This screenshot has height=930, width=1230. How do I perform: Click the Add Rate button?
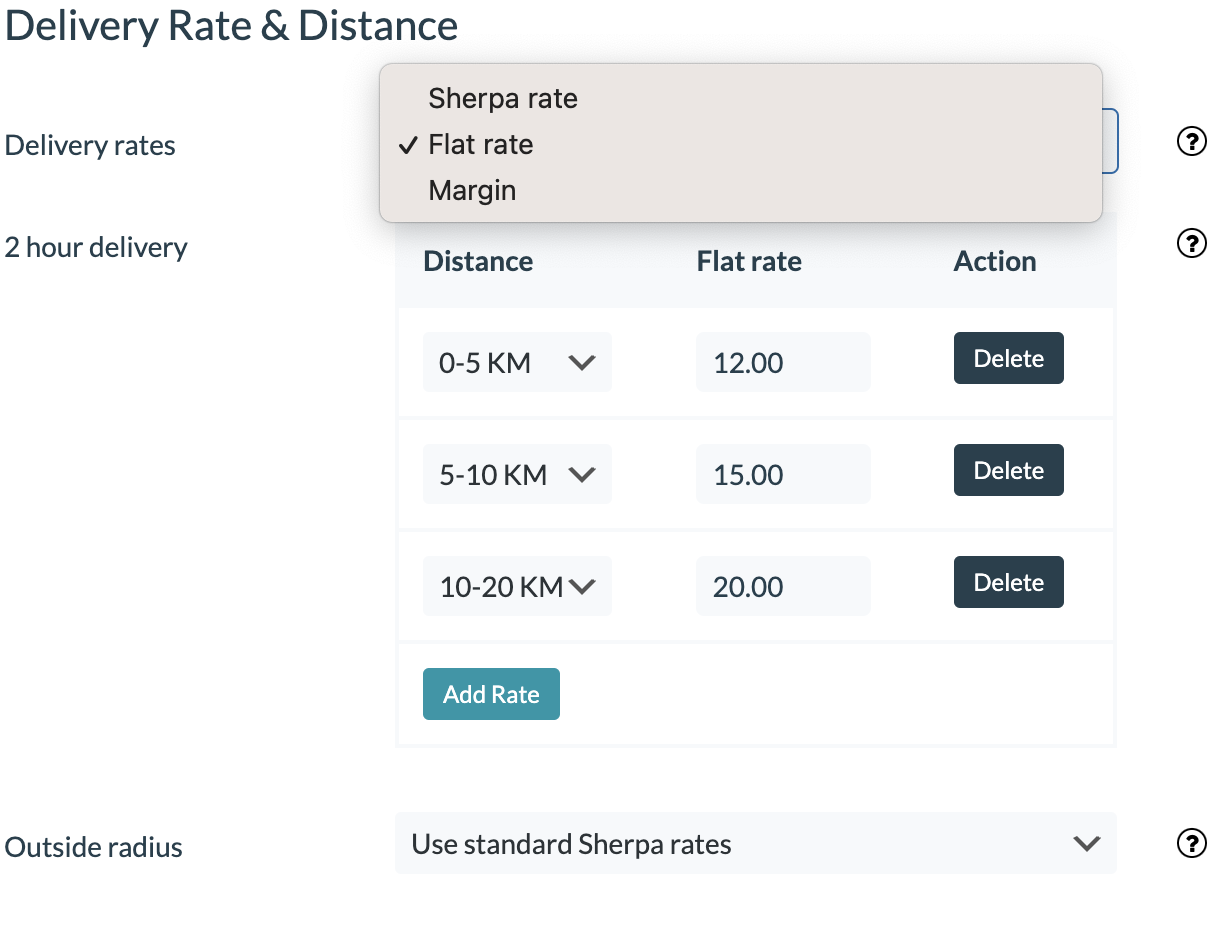tap(491, 695)
